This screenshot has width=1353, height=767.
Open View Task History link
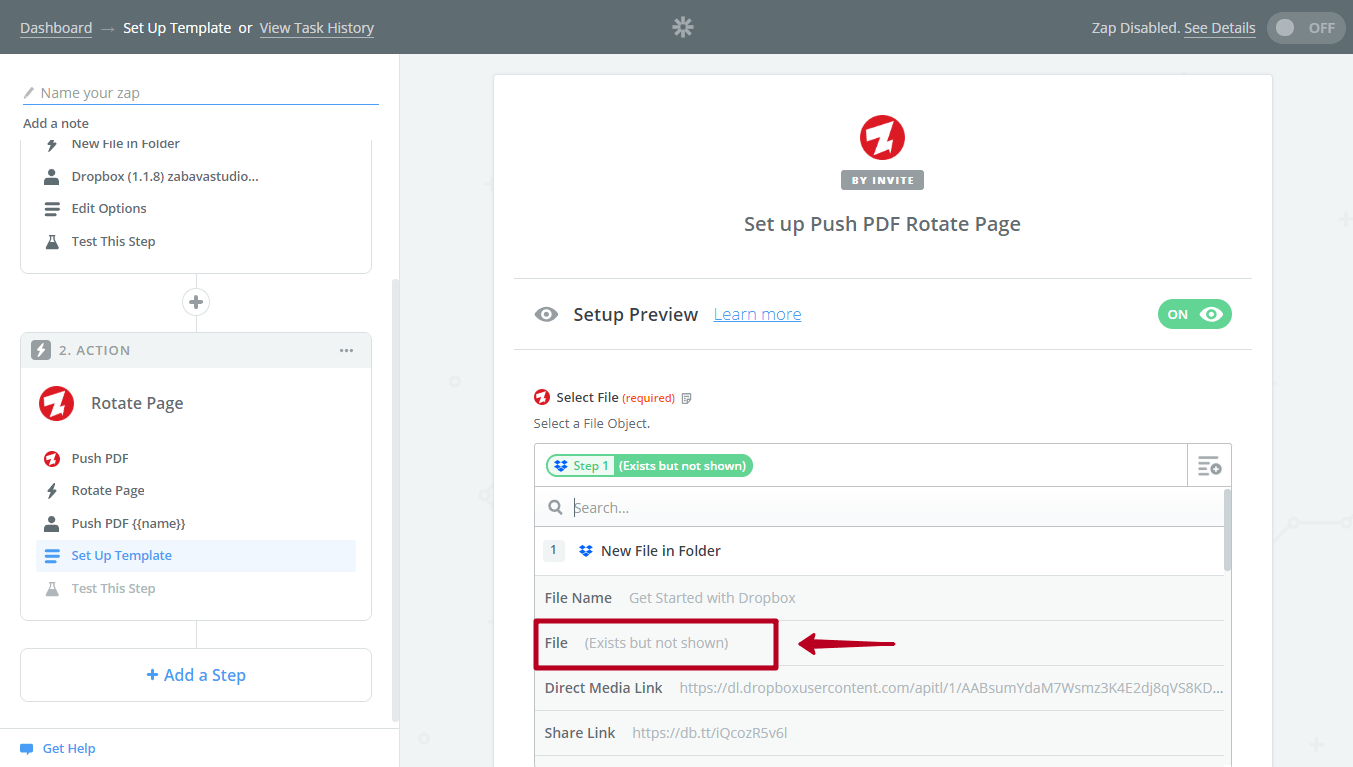tap(317, 28)
